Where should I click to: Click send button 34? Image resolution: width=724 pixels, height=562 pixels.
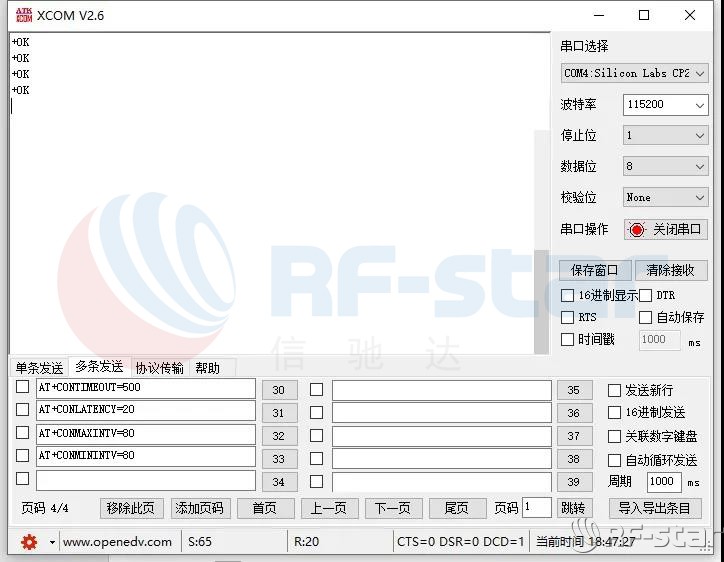click(279, 482)
